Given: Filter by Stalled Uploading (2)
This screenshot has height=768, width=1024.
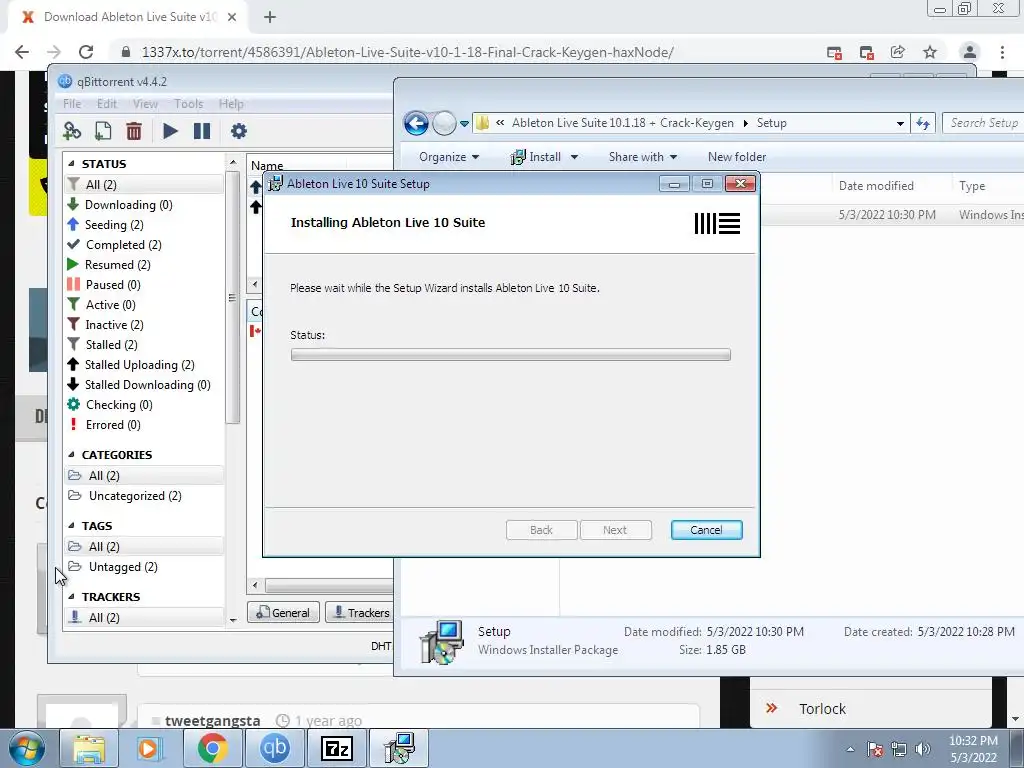Looking at the screenshot, I should 140,365.
